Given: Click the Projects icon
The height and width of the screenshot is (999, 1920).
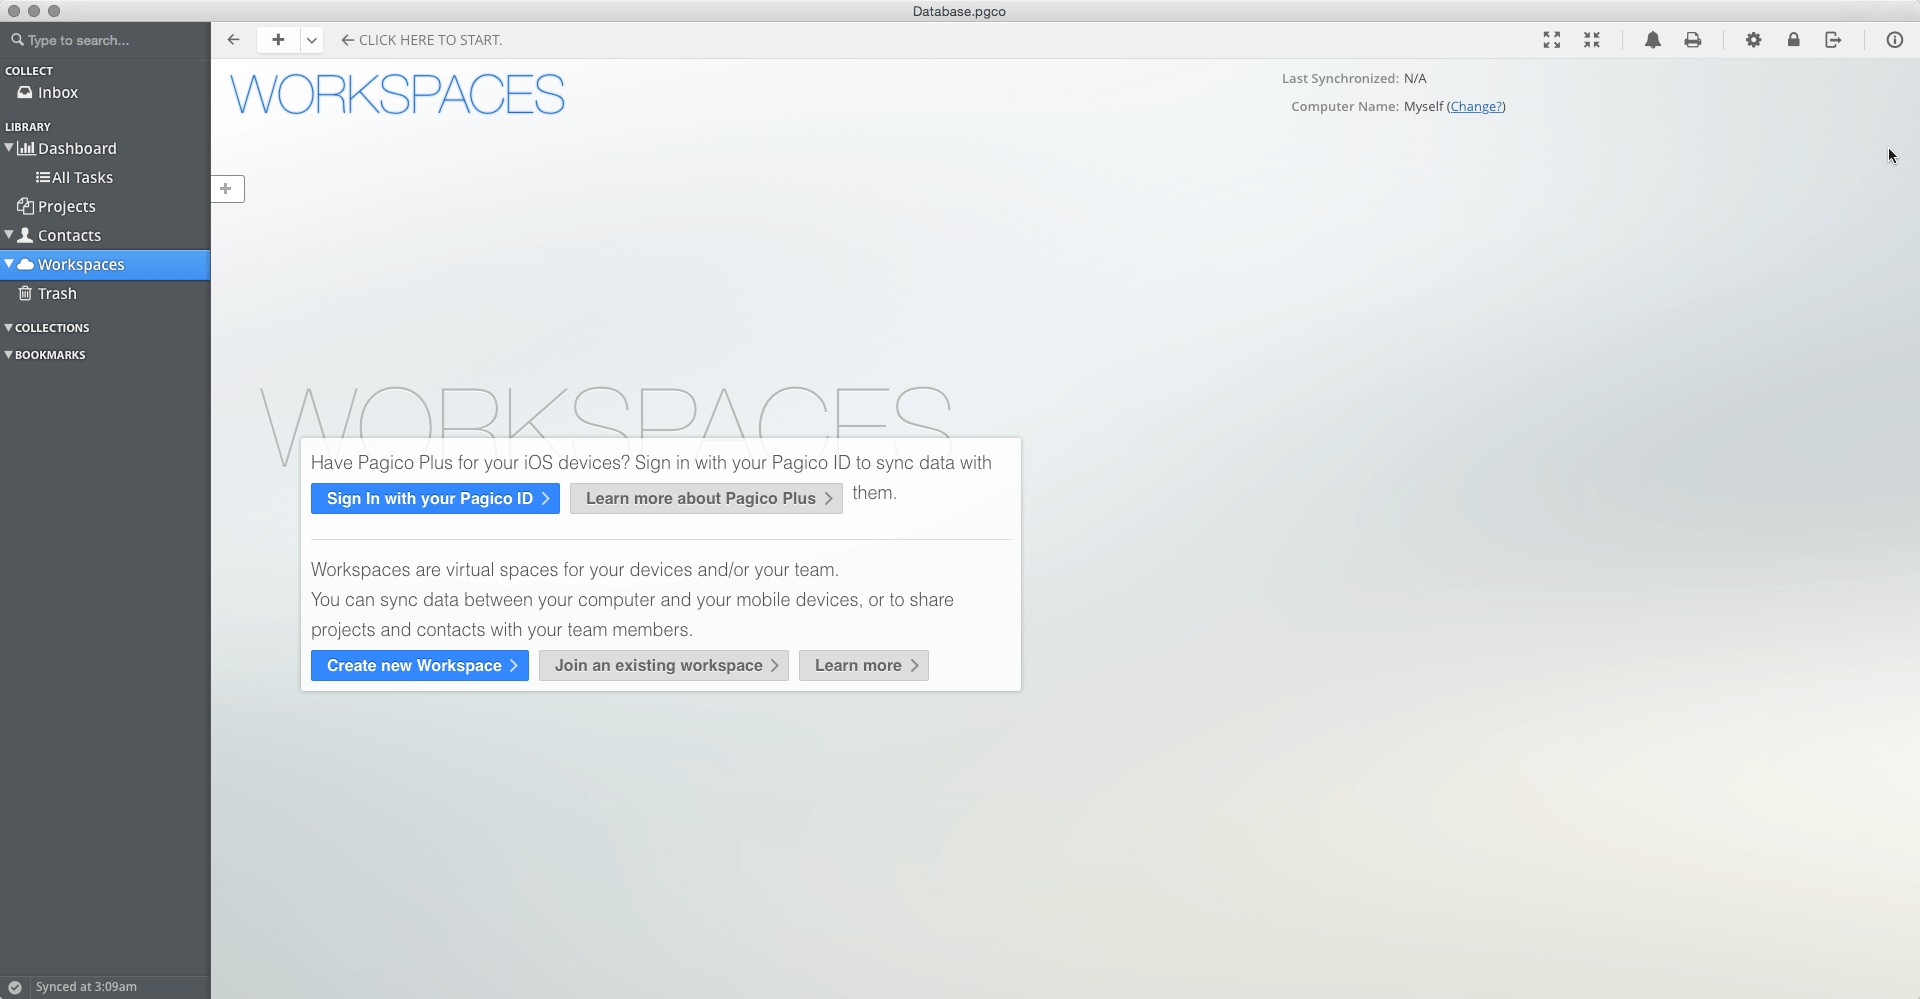Looking at the screenshot, I should [26, 206].
